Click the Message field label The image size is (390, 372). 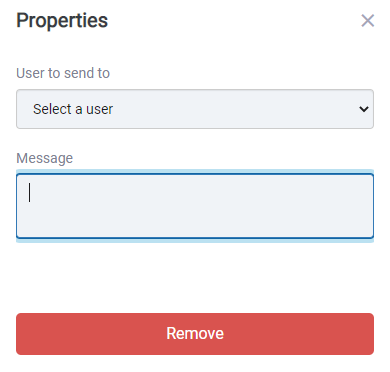[45, 158]
